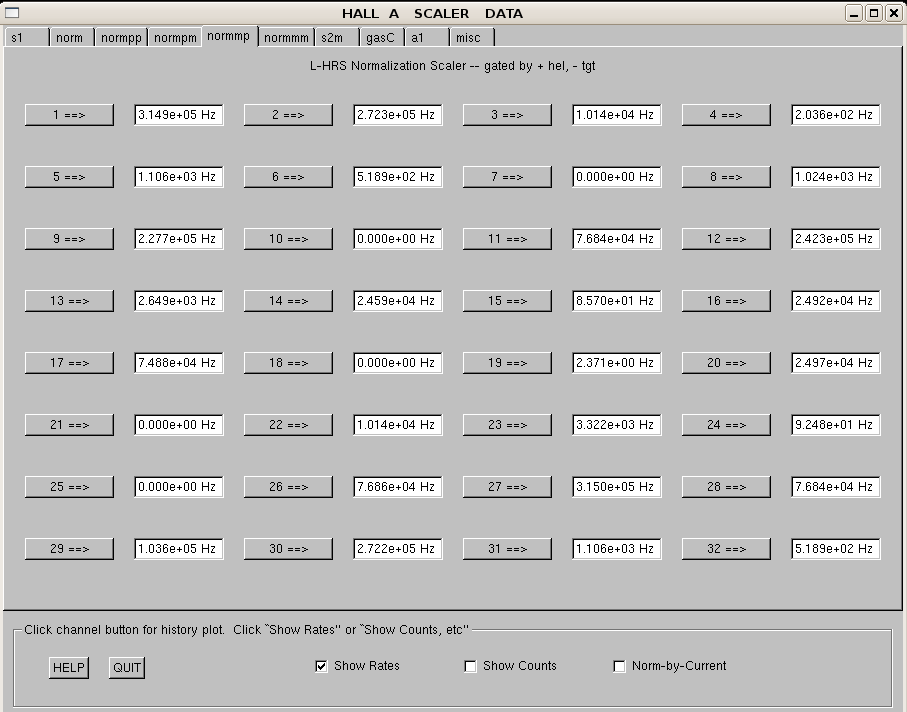Click the channel 23 button
The image size is (907, 712).
pyautogui.click(x=507, y=425)
